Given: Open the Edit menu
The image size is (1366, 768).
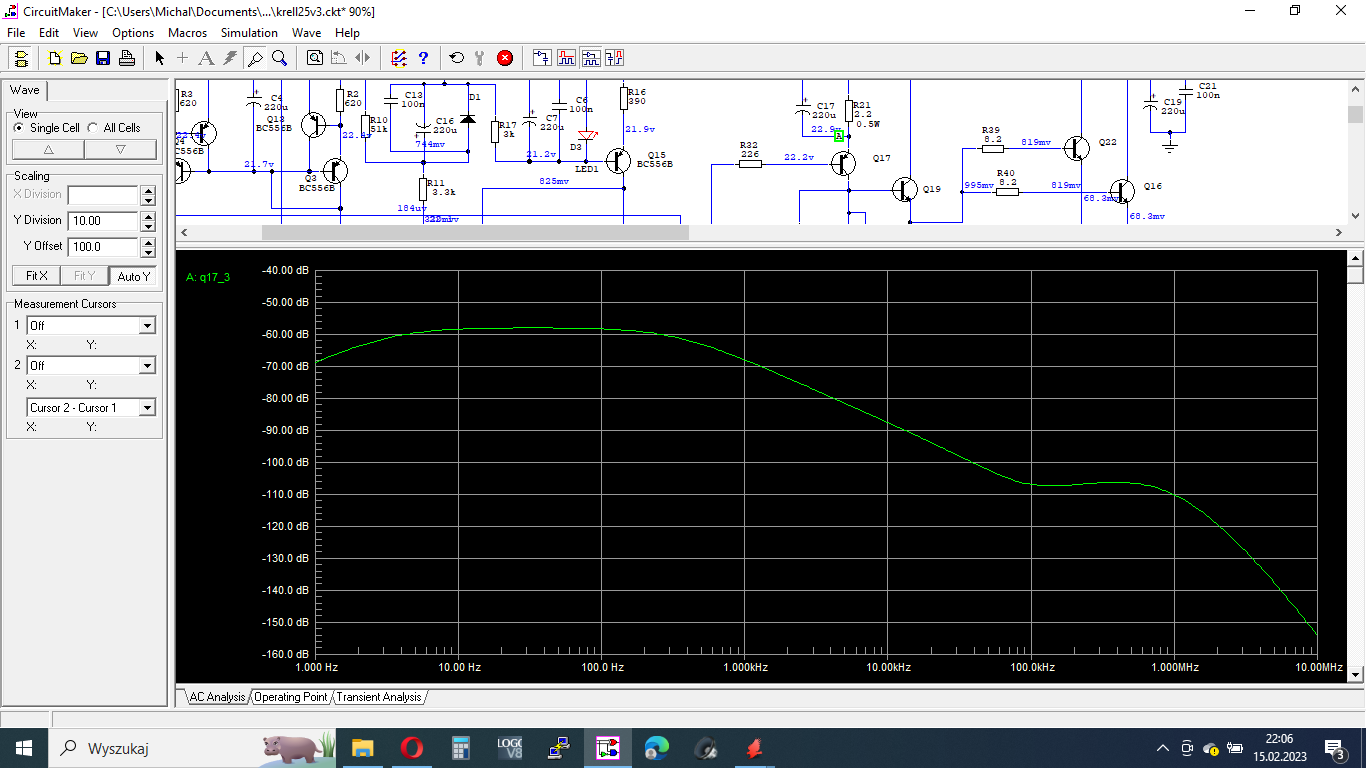Looking at the screenshot, I should (x=49, y=33).
